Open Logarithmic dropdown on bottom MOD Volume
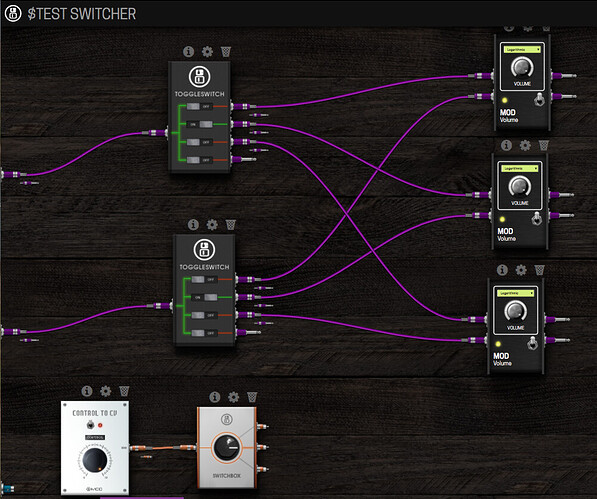This screenshot has width=597, height=499. coord(516,293)
